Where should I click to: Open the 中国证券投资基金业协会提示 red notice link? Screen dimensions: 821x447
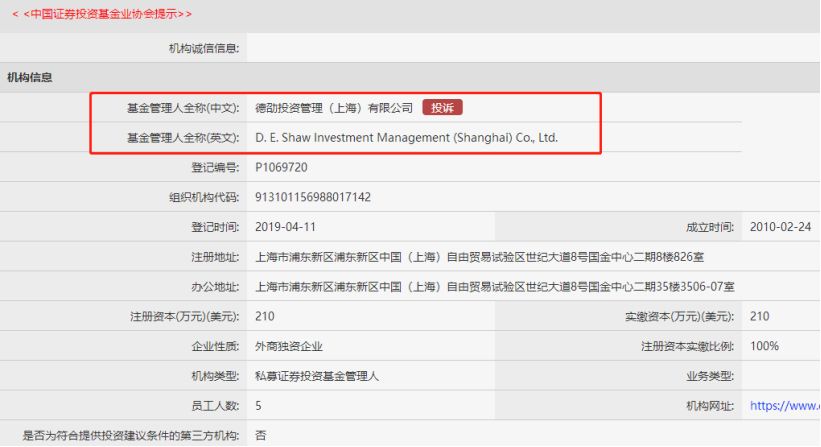point(102,14)
